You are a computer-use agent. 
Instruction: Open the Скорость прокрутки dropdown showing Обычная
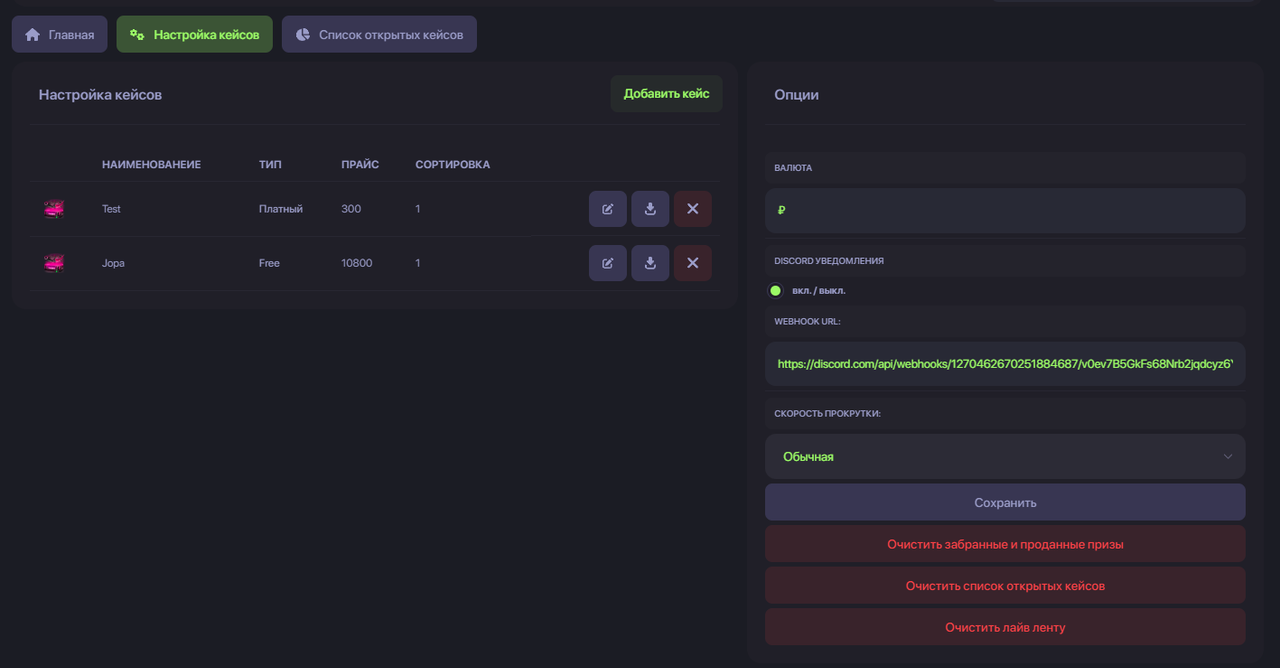point(1005,456)
